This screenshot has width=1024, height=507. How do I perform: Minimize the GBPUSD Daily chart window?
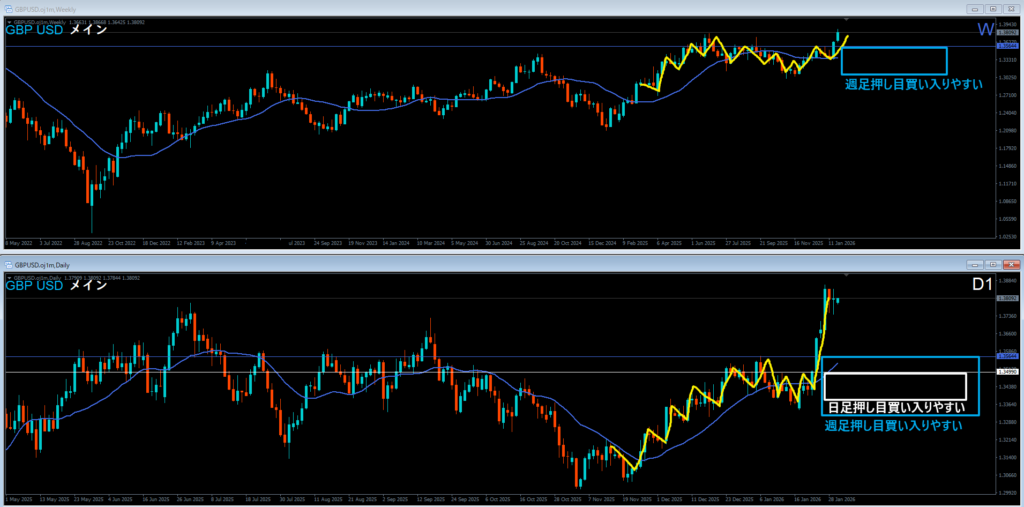point(973,263)
